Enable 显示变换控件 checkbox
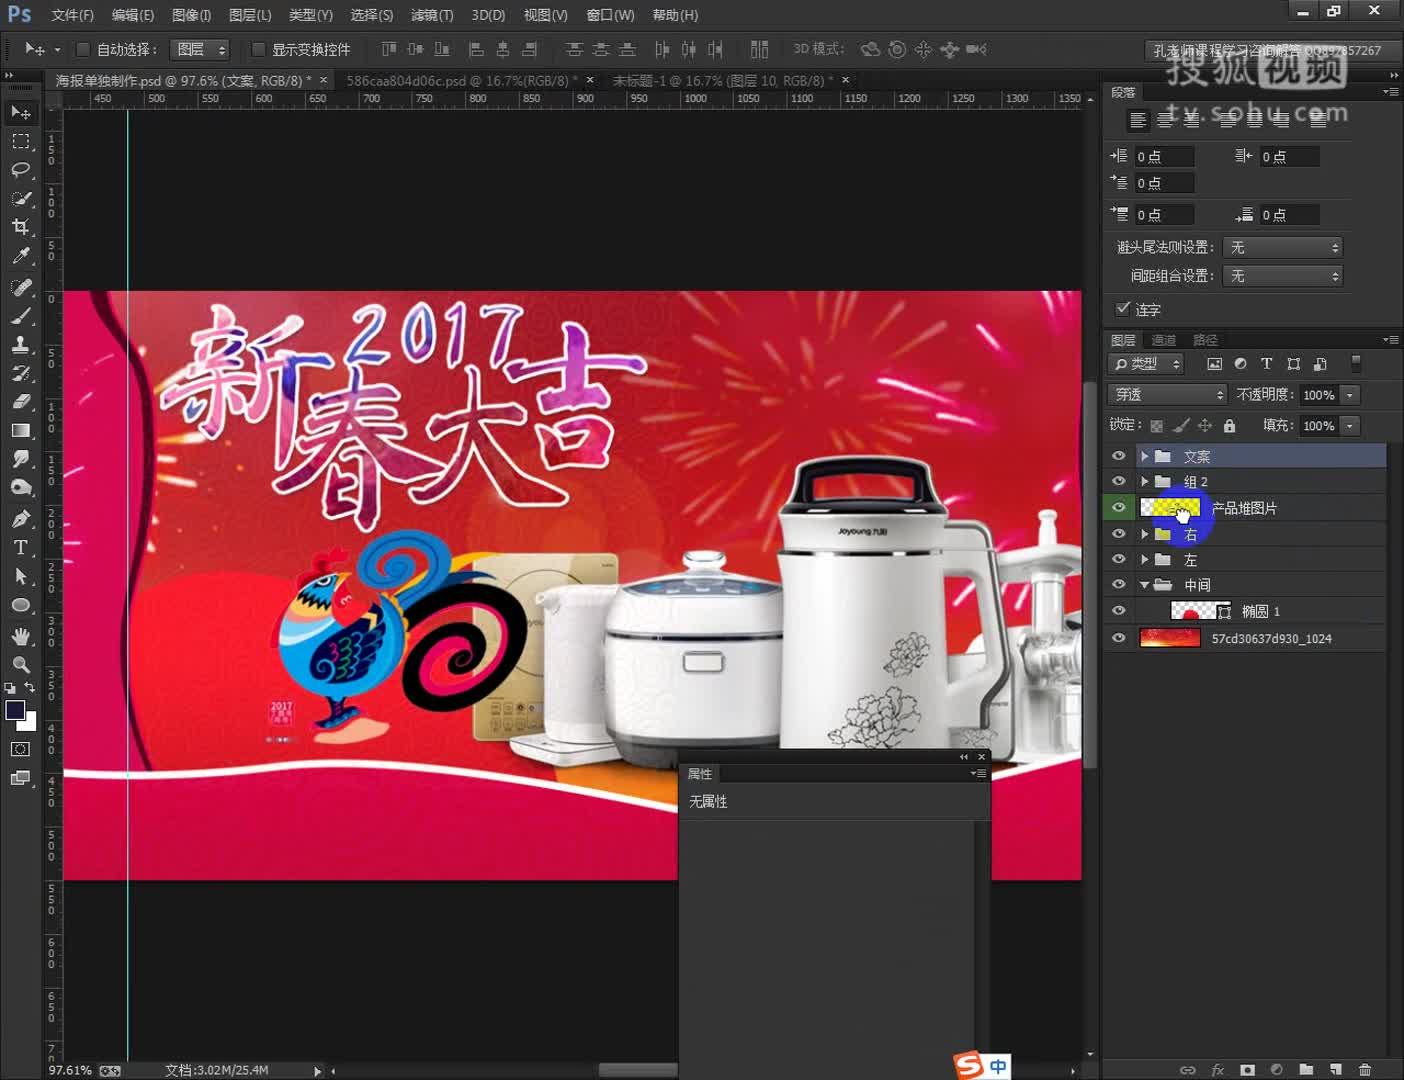The width and height of the screenshot is (1404, 1080). click(258, 49)
